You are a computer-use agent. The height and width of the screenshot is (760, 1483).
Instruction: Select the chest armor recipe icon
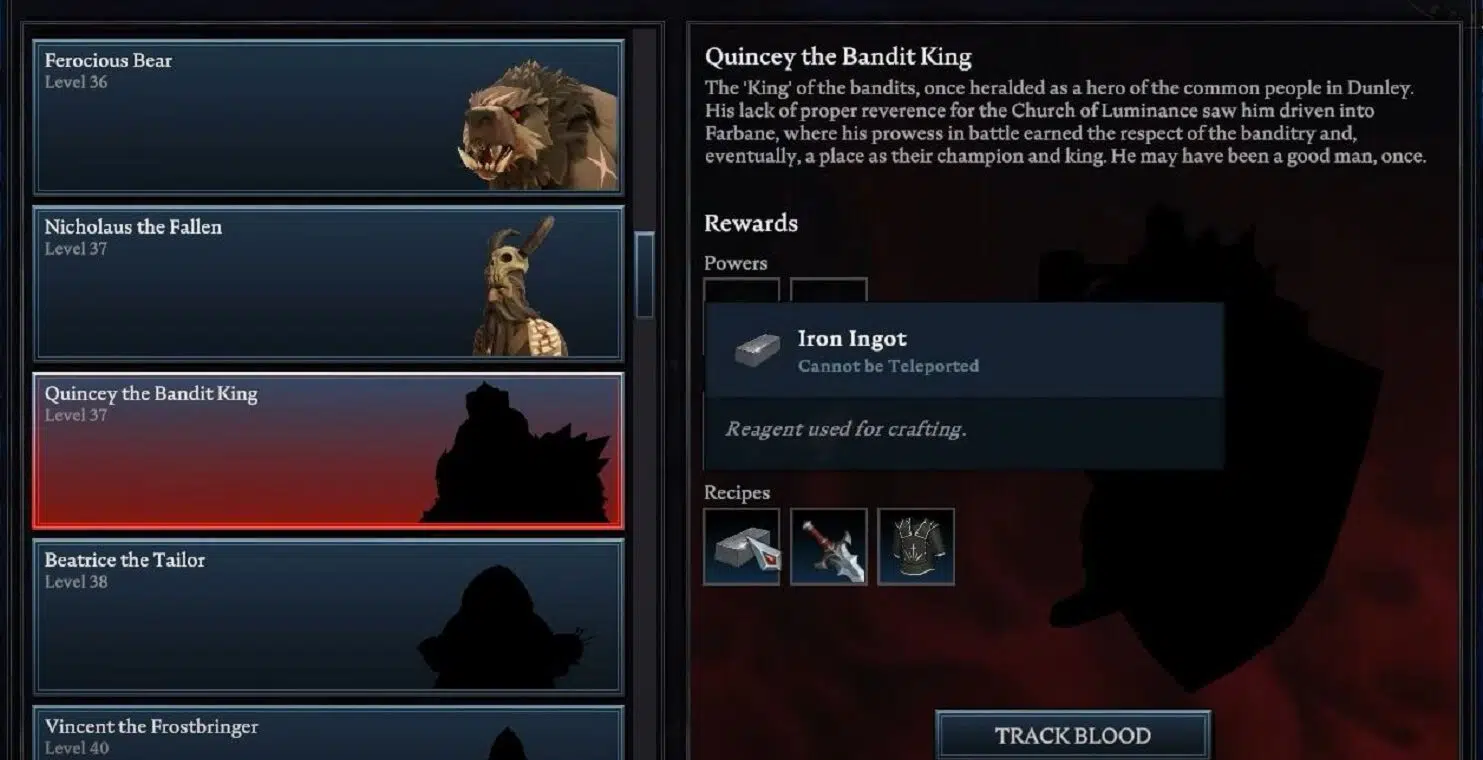(916, 547)
